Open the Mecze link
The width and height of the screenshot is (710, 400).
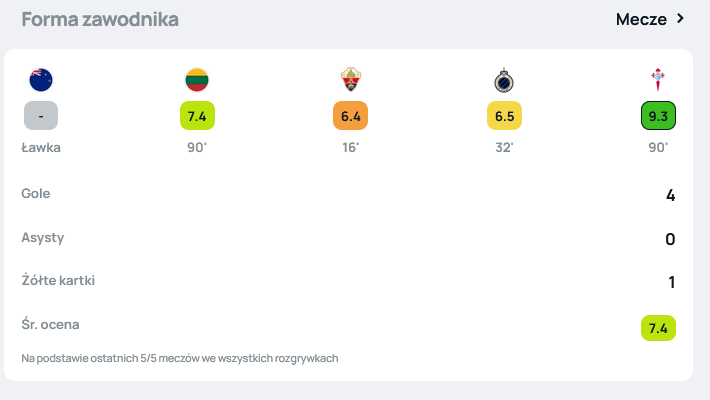[x=641, y=19]
